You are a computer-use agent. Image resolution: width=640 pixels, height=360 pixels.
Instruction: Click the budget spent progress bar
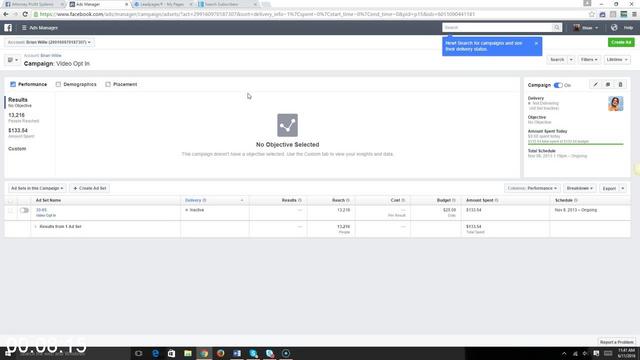click(576, 144)
